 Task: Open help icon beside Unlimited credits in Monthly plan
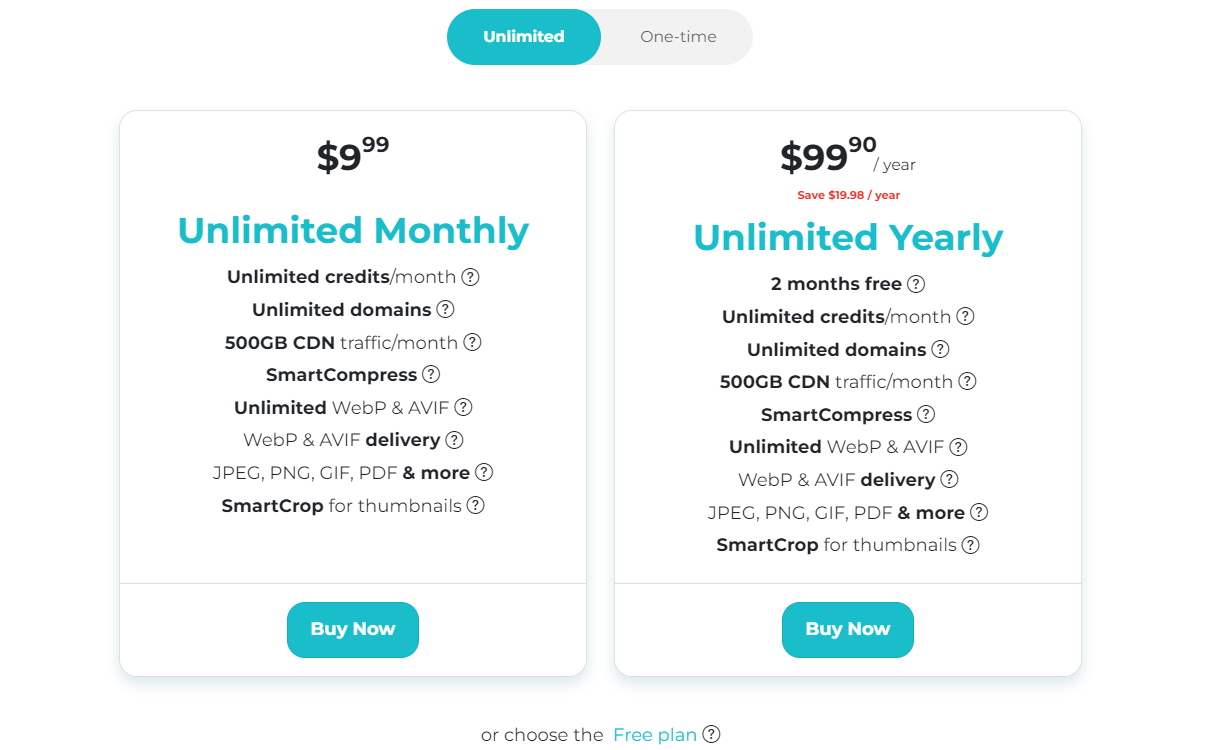(x=470, y=277)
